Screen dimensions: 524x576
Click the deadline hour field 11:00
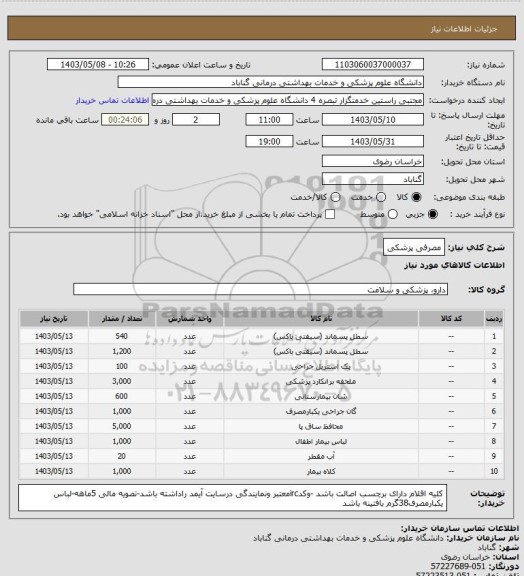pyautogui.click(x=269, y=120)
